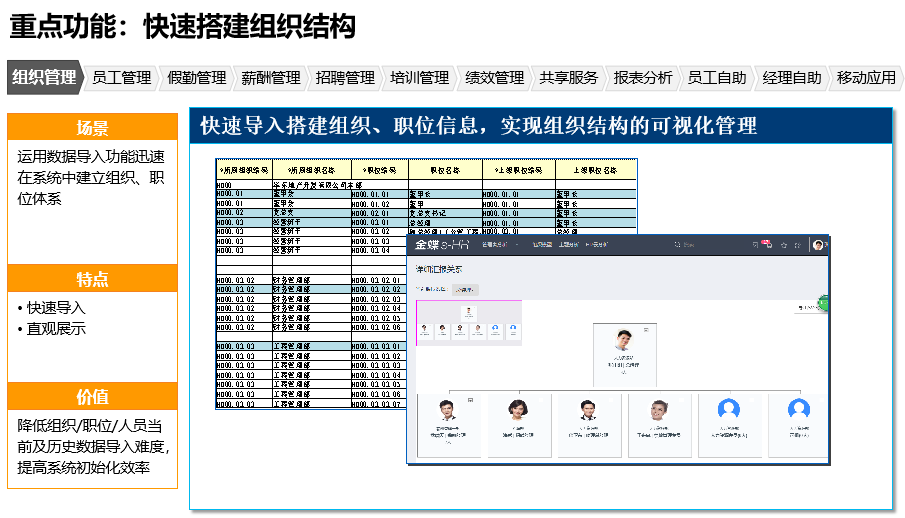Select the subordinate card with bob-haired woman
Viewport: 905px width, 518px height.
point(519,426)
